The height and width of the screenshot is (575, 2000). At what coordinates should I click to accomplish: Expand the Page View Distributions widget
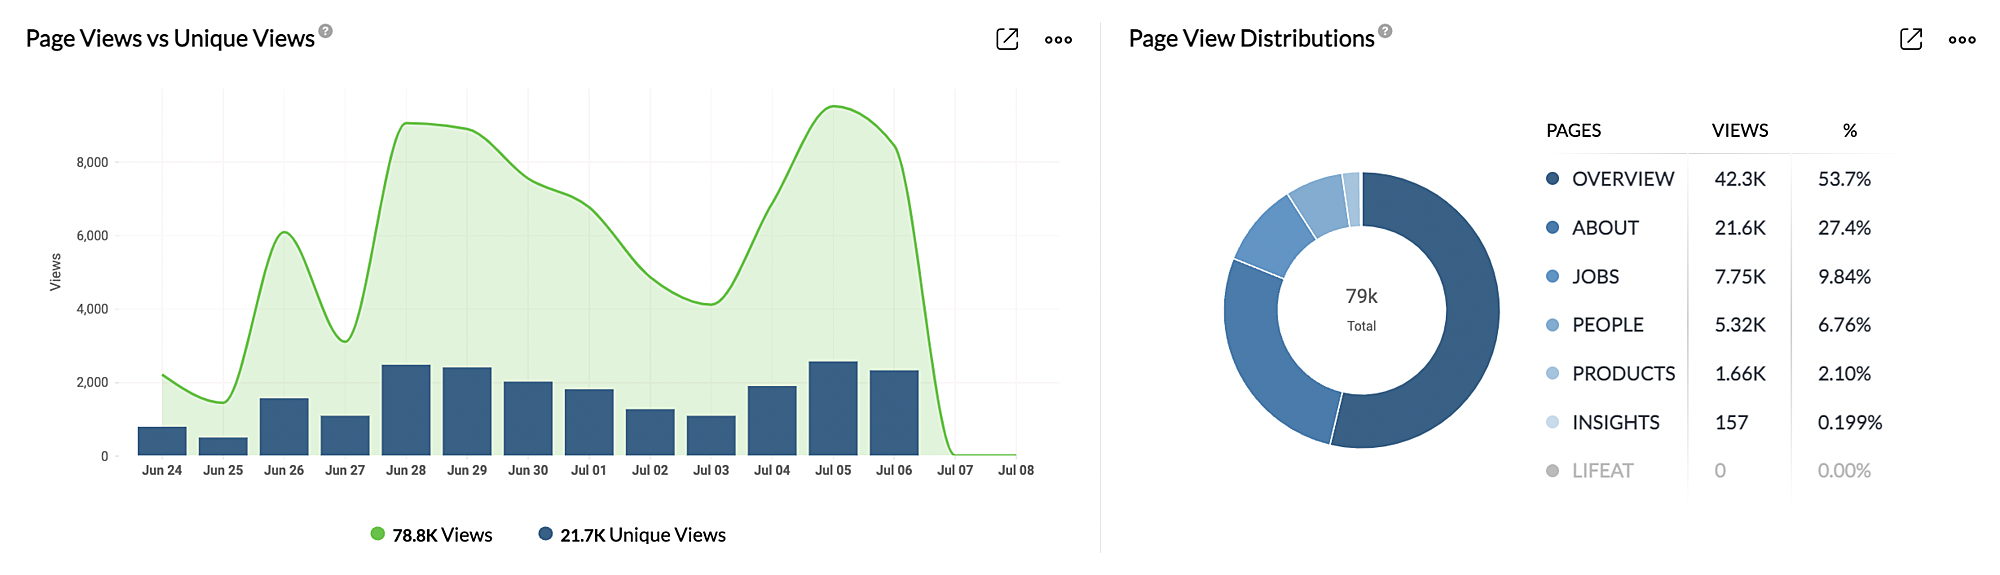pos(1910,39)
